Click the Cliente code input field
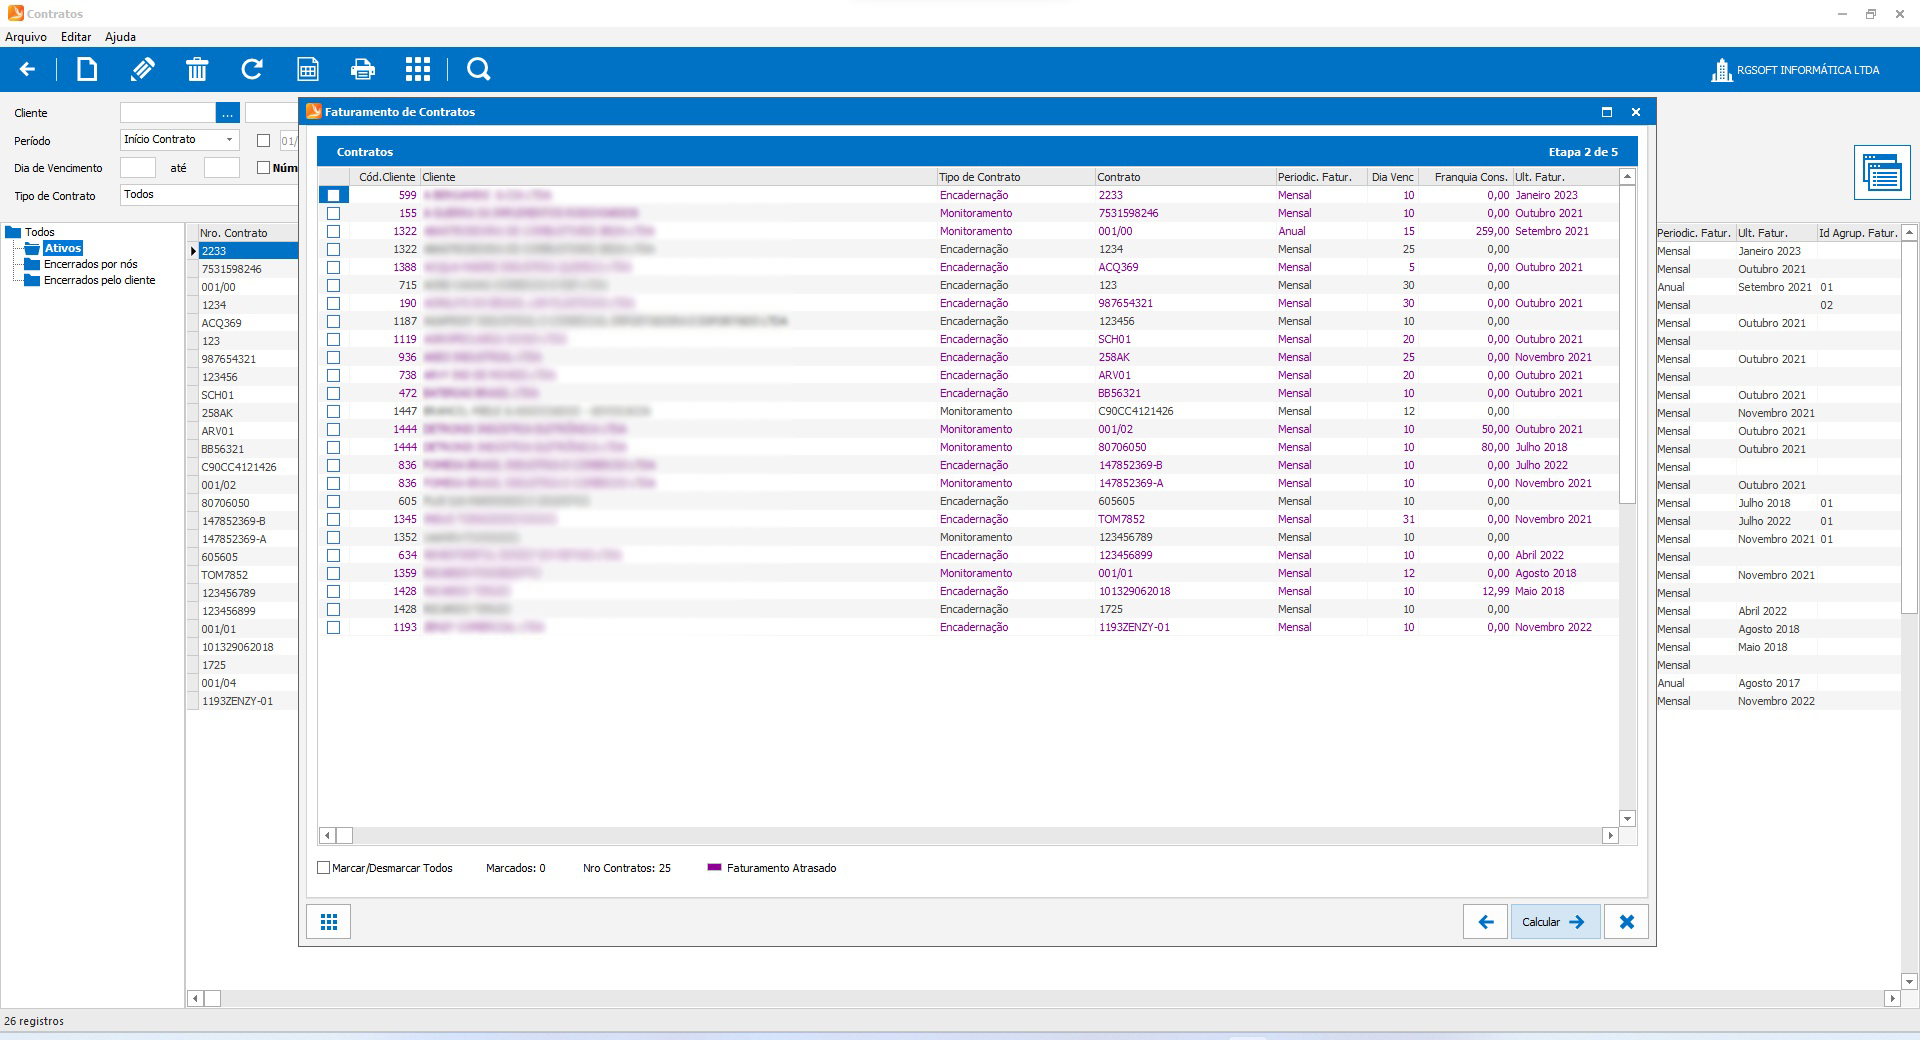The height and width of the screenshot is (1040, 1920). (167, 113)
